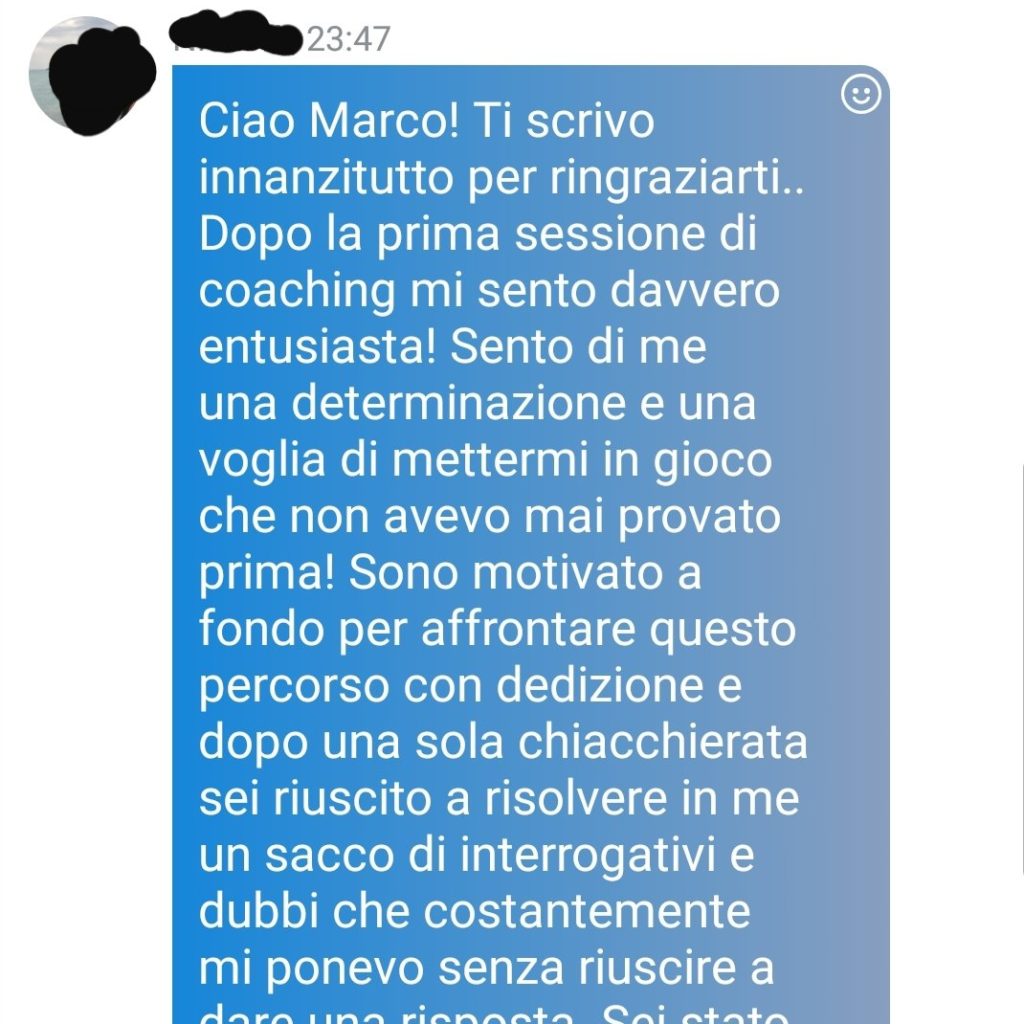The width and height of the screenshot is (1024, 1024).
Task: Click the word 'entusiasta!' in the message
Action: [317, 347]
